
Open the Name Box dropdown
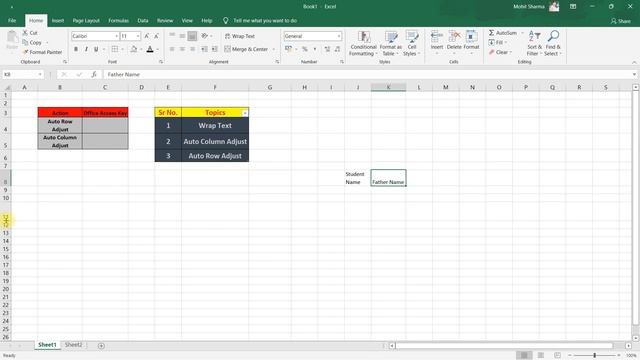click(x=40, y=74)
